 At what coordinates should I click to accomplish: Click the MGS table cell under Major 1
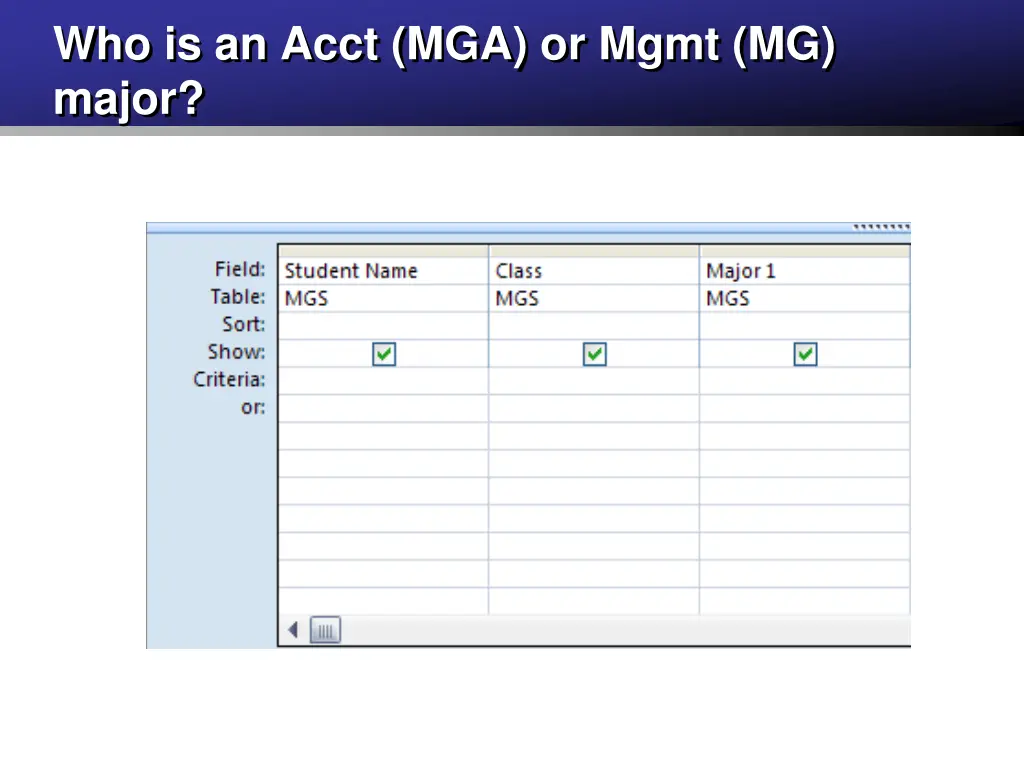(x=805, y=298)
